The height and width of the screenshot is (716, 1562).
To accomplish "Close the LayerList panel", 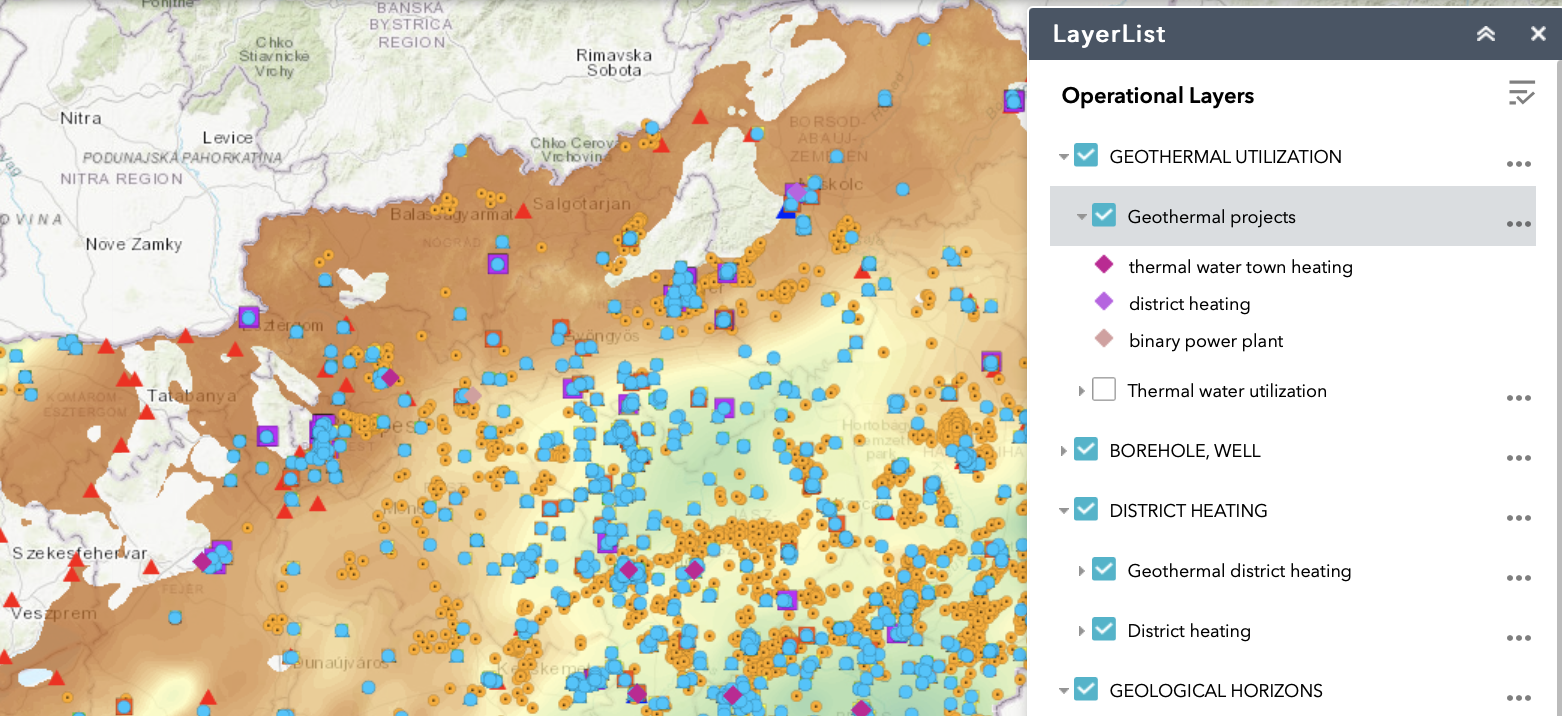I will click(x=1537, y=33).
